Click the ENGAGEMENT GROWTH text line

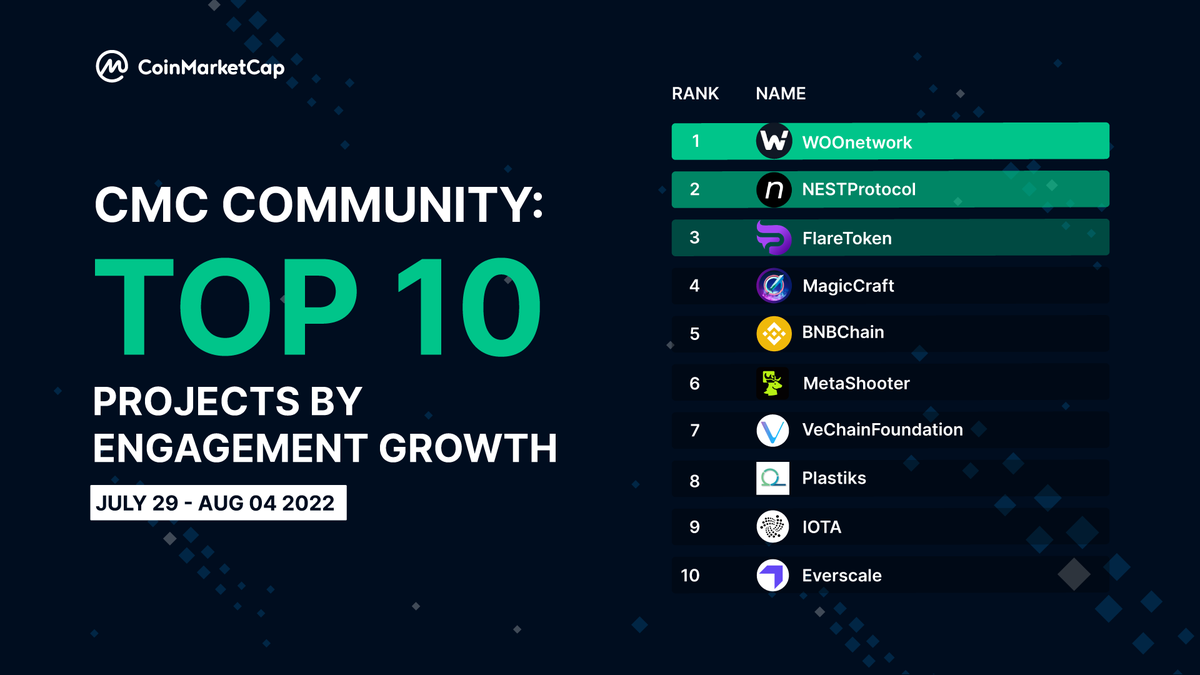pos(325,447)
